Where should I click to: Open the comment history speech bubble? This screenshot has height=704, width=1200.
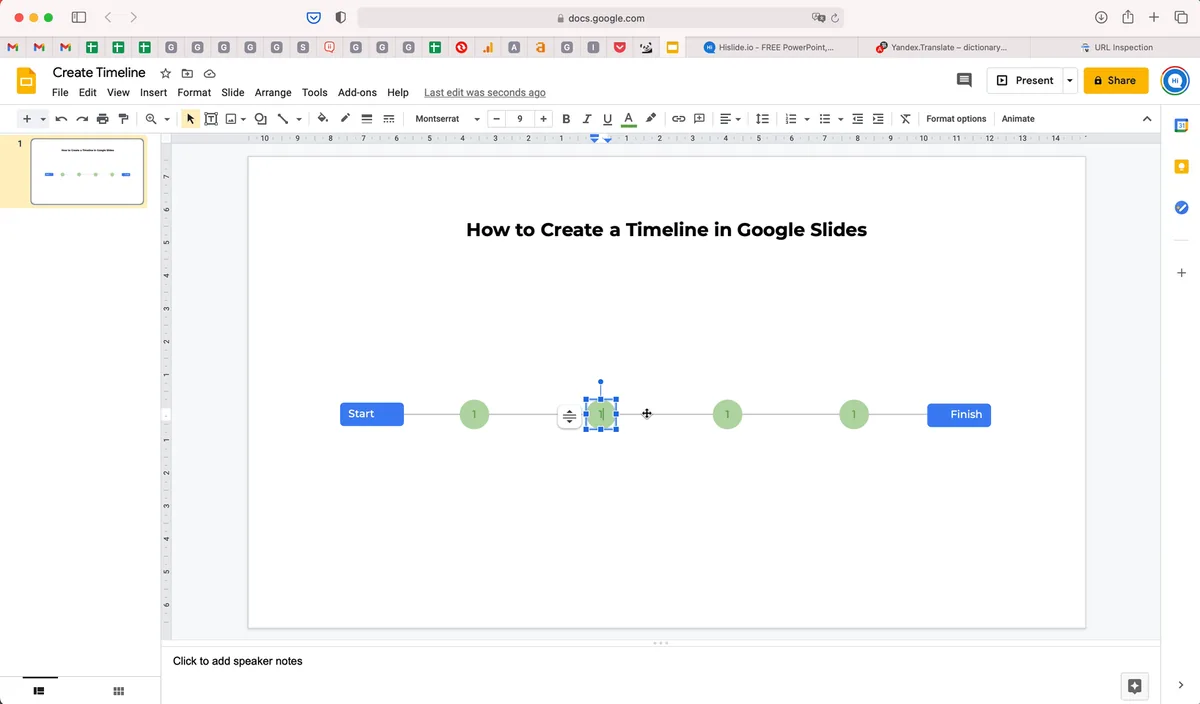(964, 80)
